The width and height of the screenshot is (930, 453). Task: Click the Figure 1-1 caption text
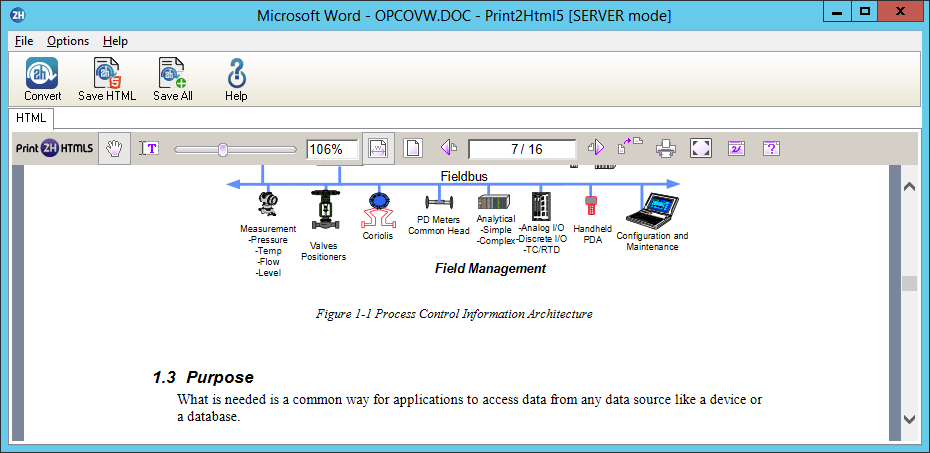tap(454, 314)
